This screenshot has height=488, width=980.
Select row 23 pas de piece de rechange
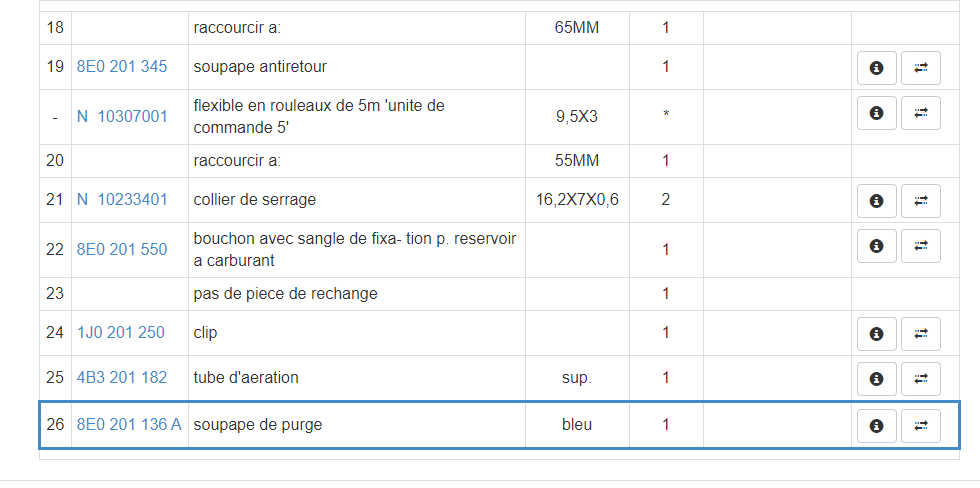[285, 294]
